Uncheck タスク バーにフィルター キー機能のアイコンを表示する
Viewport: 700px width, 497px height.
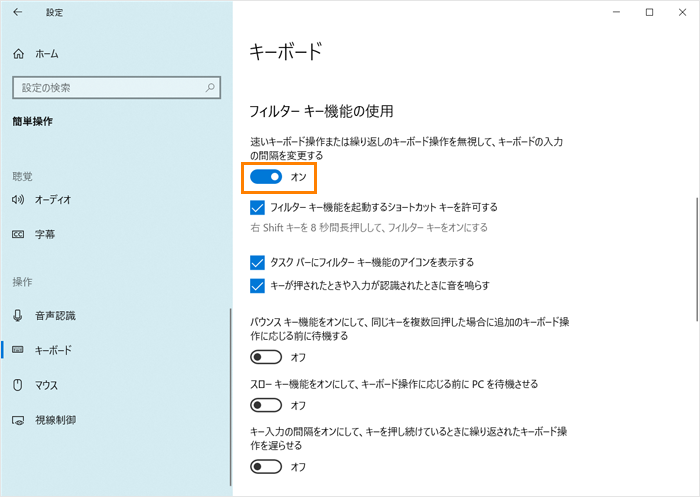click(x=257, y=263)
